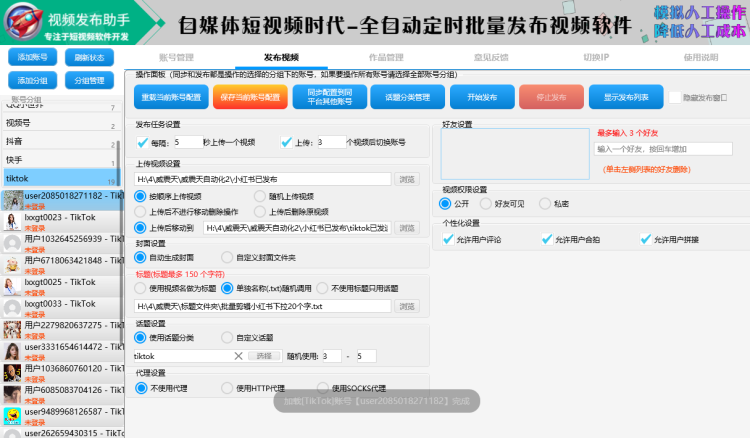Set video permission to 公开
This screenshot has width=750, height=438.
pyautogui.click(x=445, y=204)
